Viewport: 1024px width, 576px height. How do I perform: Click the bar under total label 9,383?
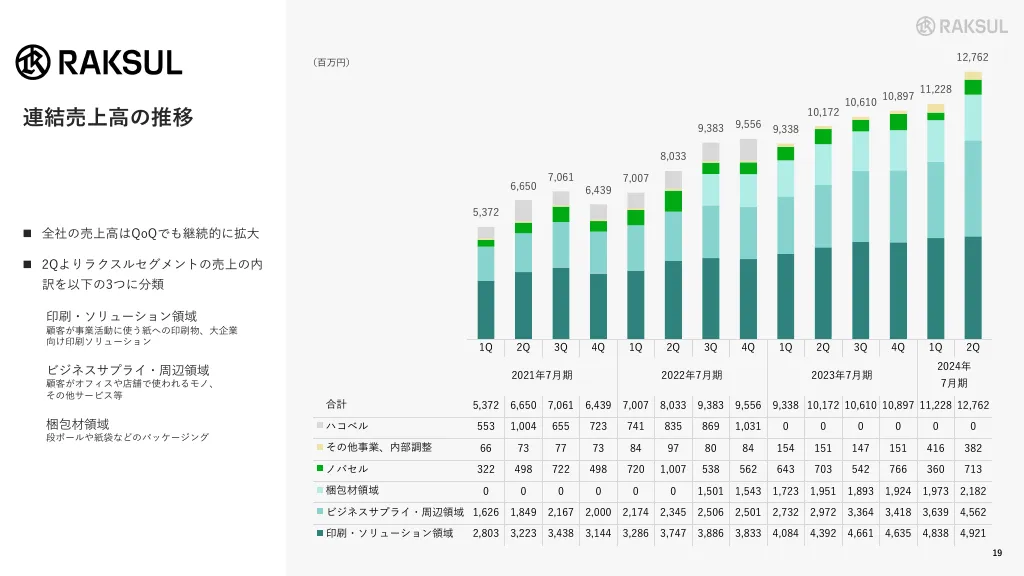(x=710, y=241)
